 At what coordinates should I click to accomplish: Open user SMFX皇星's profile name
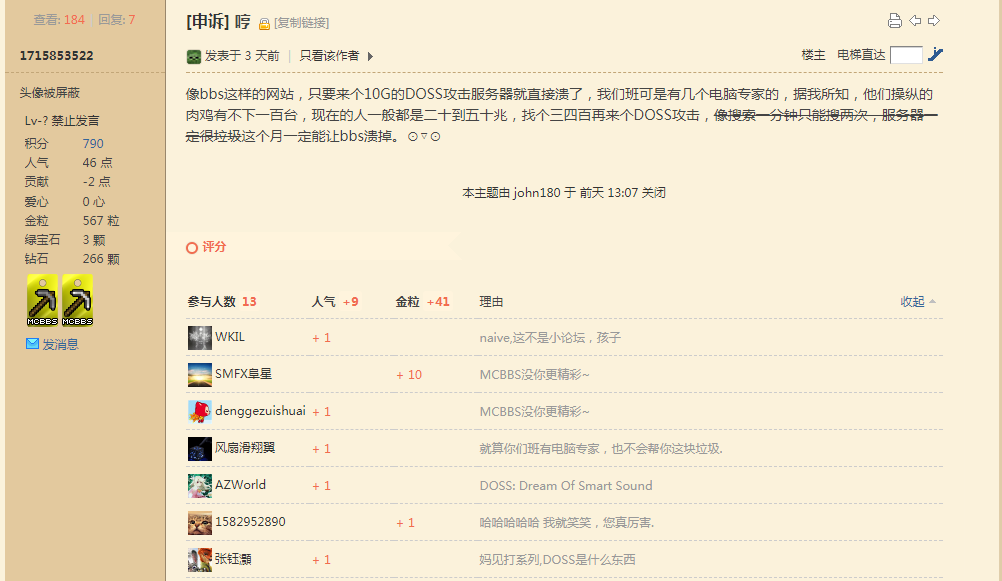pos(243,374)
